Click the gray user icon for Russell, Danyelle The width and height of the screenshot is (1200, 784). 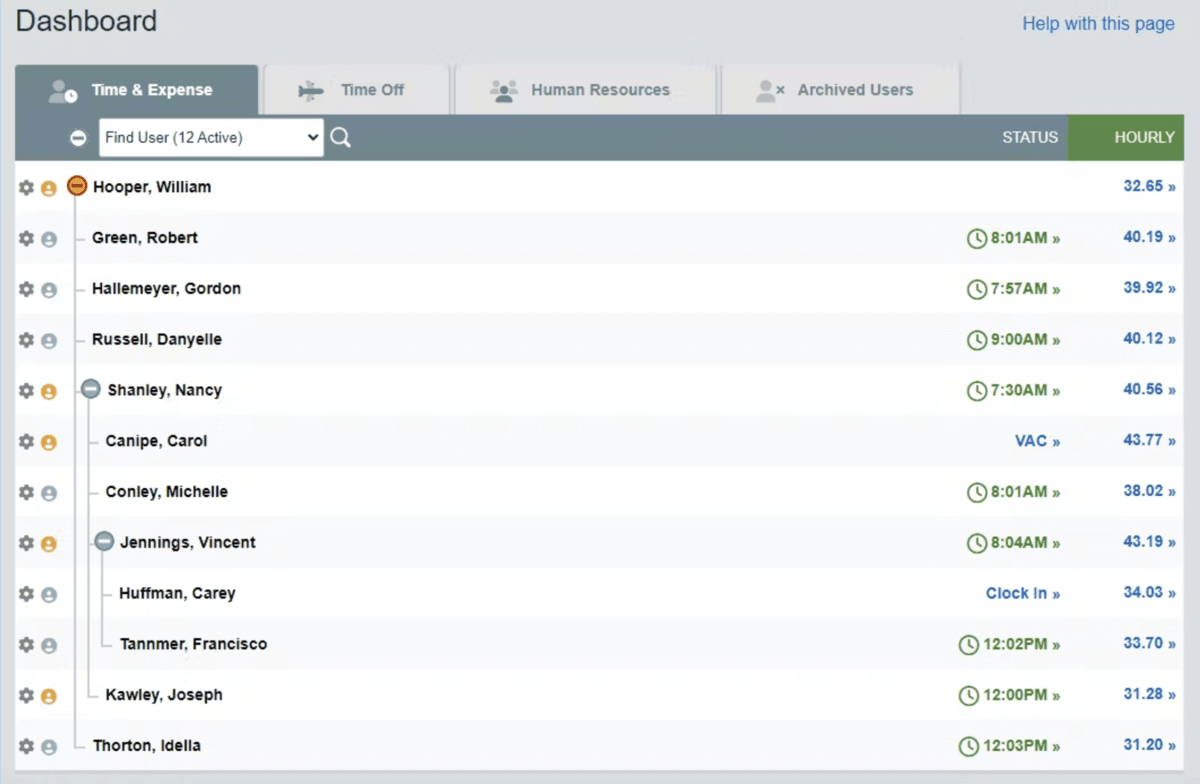(x=49, y=341)
